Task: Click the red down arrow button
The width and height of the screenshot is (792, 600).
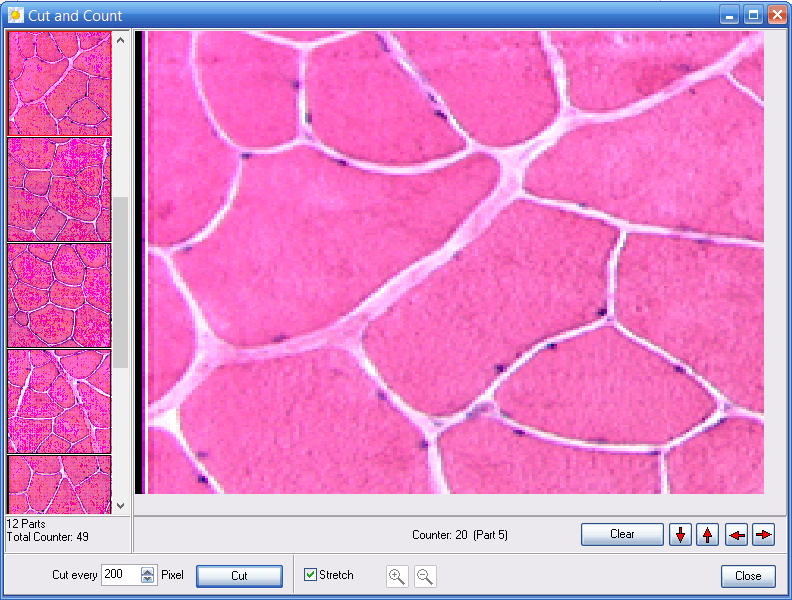Action: tap(680, 534)
